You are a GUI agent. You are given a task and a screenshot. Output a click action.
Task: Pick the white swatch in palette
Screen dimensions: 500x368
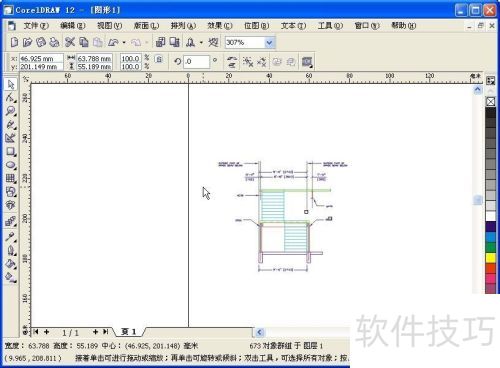pyautogui.click(x=491, y=216)
